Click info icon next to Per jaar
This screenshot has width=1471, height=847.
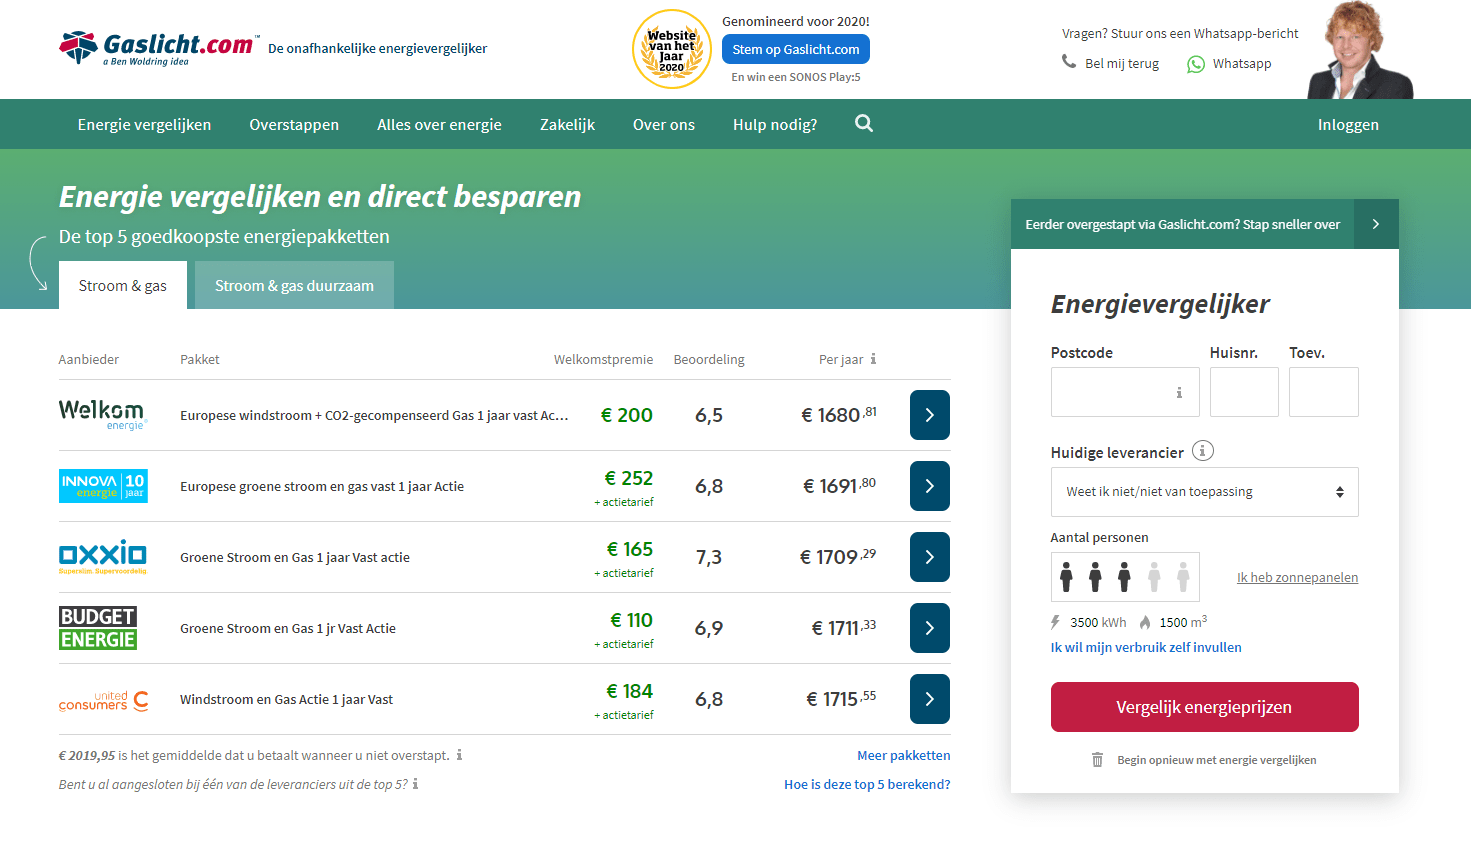(873, 359)
